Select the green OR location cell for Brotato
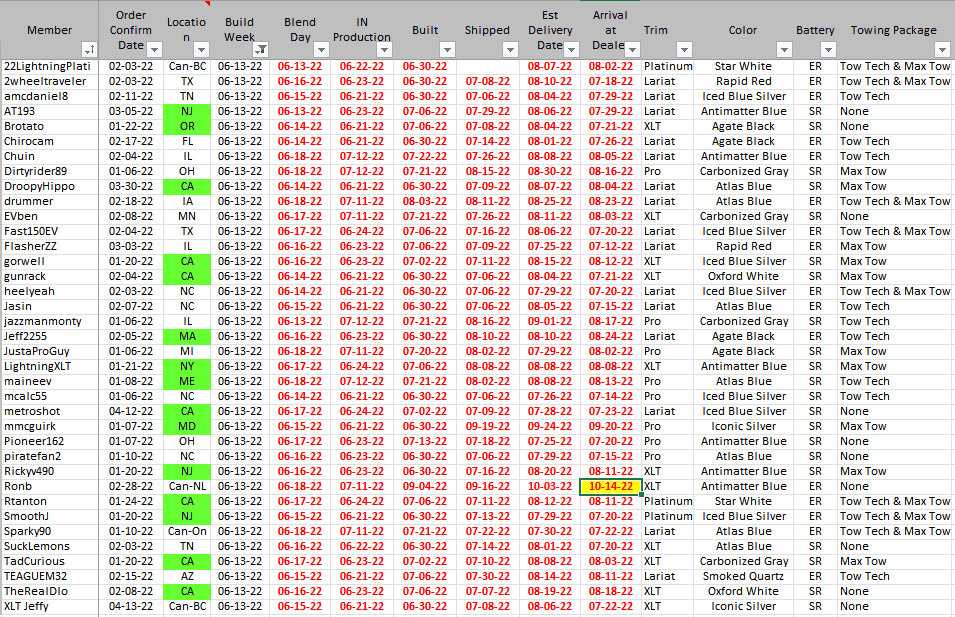The image size is (955, 617). [187, 126]
